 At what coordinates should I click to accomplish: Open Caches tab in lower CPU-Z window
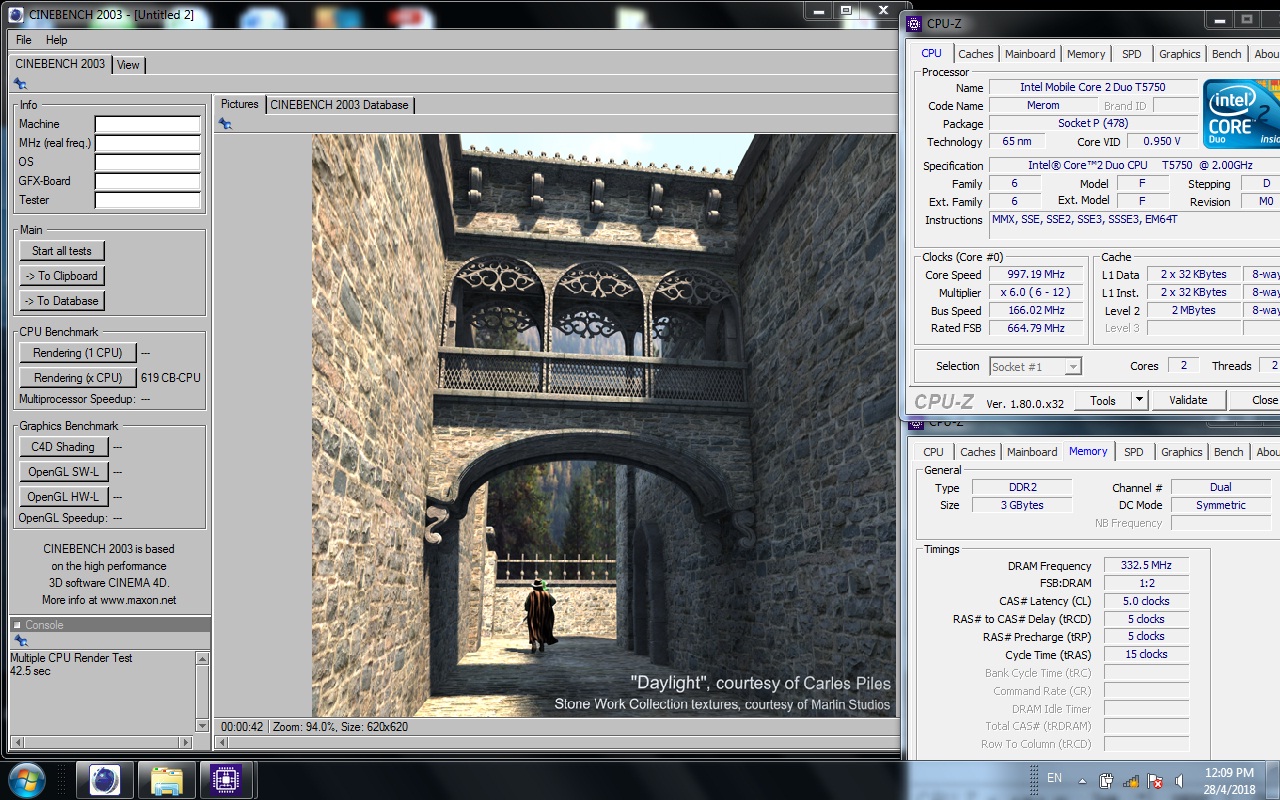pyautogui.click(x=977, y=452)
